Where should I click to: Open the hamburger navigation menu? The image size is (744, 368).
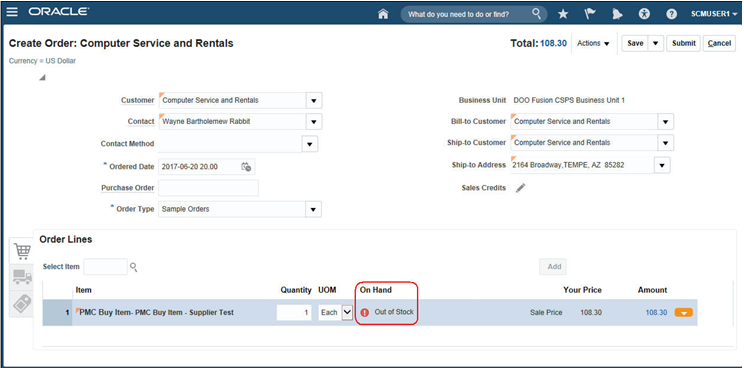(11, 12)
